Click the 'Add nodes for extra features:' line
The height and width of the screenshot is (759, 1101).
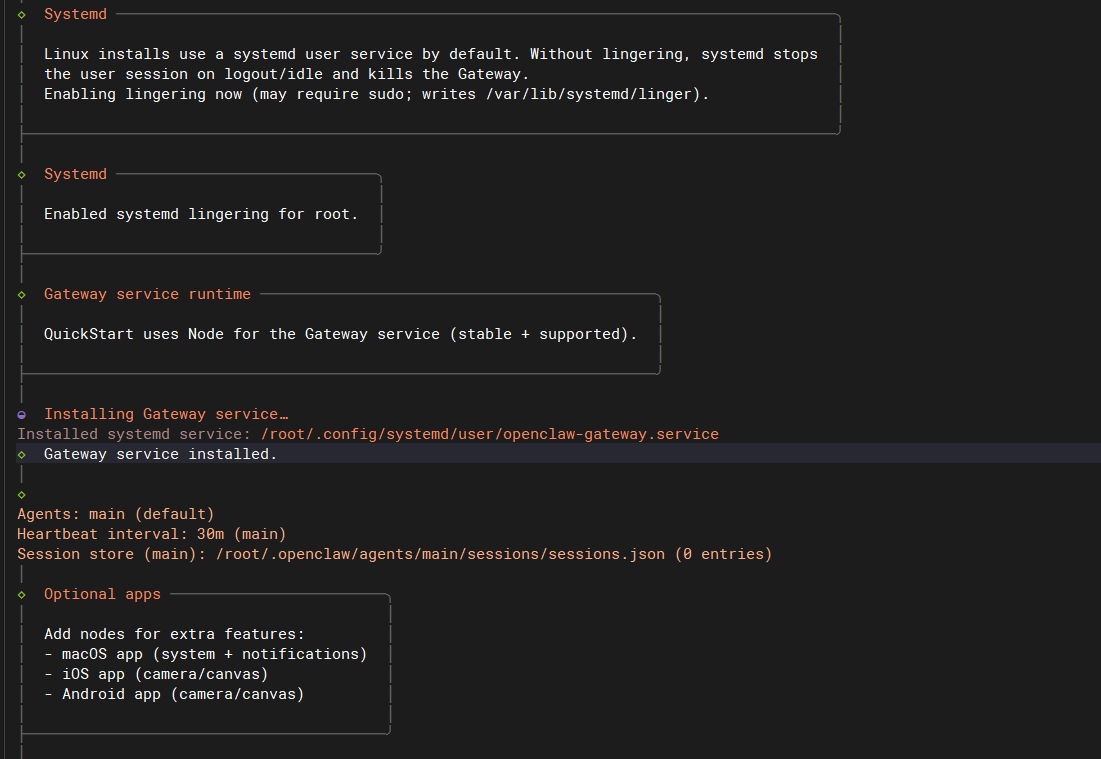[174, 634]
